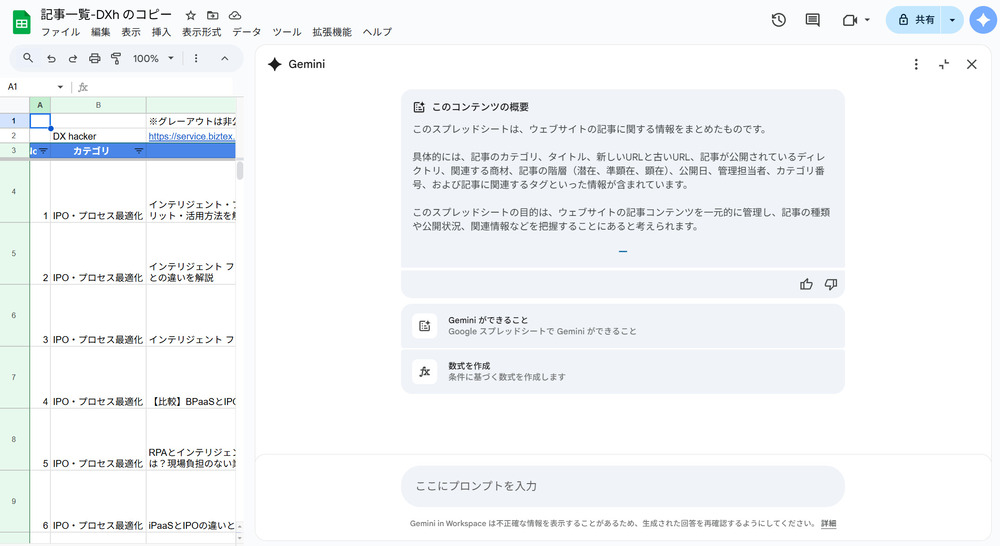Open the 表示 menu
1000x546 pixels.
tap(131, 32)
